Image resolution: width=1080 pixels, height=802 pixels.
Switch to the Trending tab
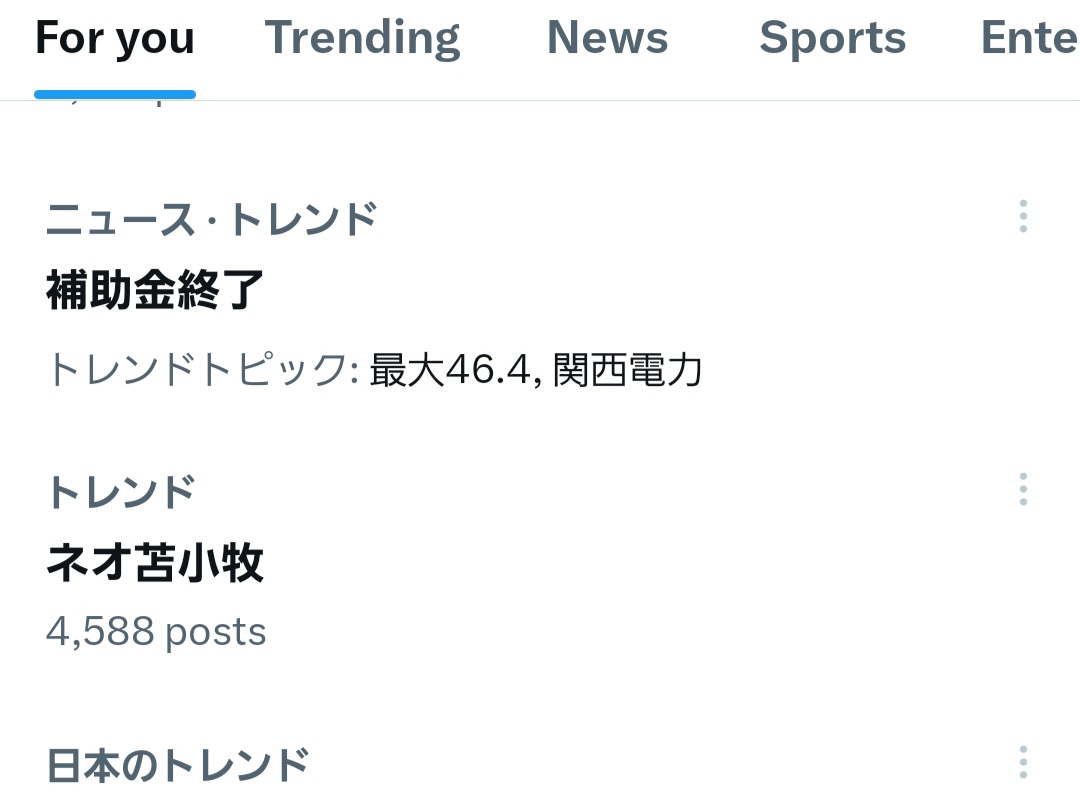click(x=362, y=40)
